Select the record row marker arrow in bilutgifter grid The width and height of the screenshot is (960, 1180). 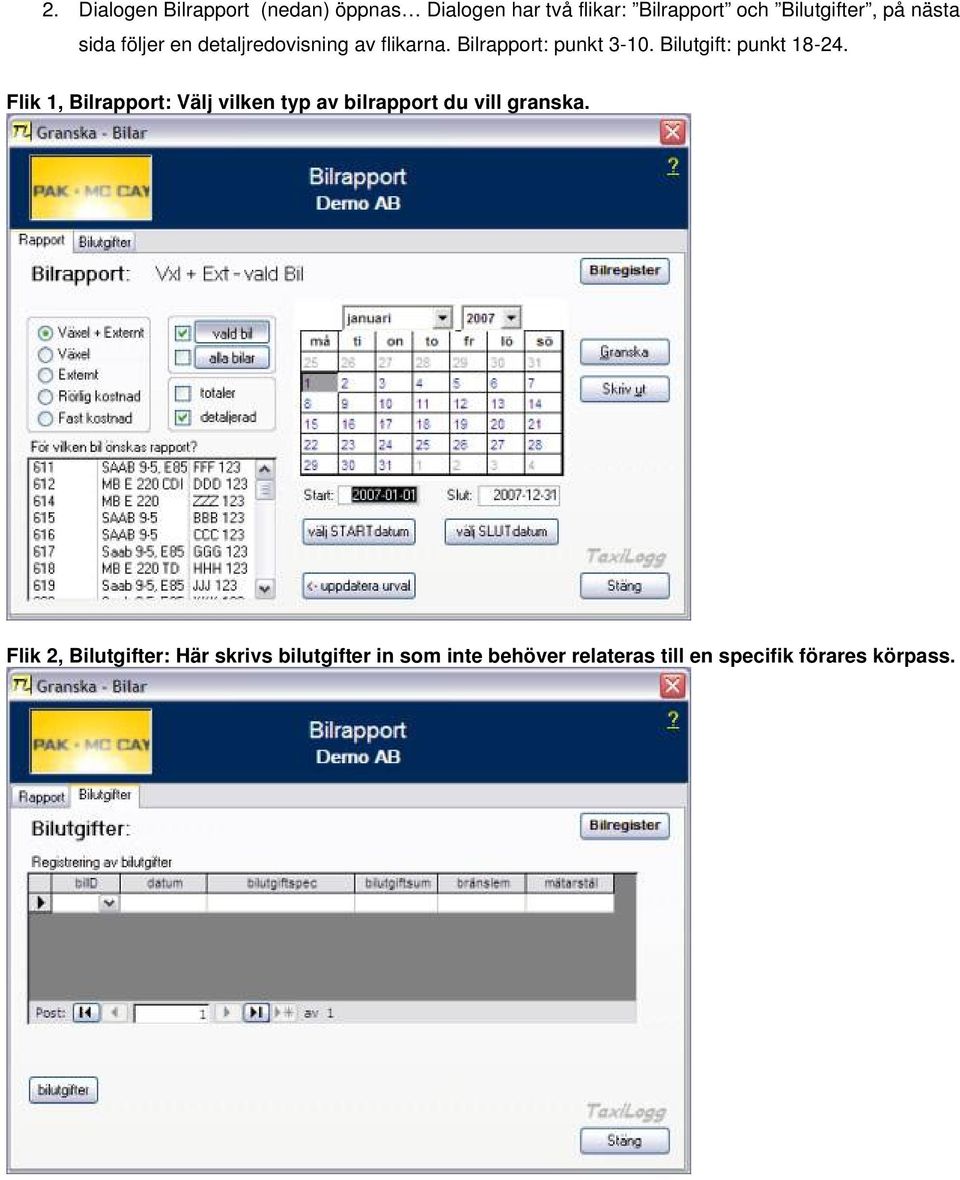coord(40,902)
